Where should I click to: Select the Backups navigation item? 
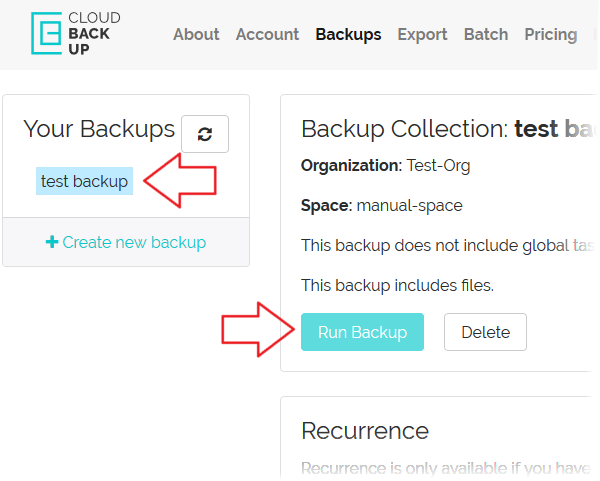point(348,34)
